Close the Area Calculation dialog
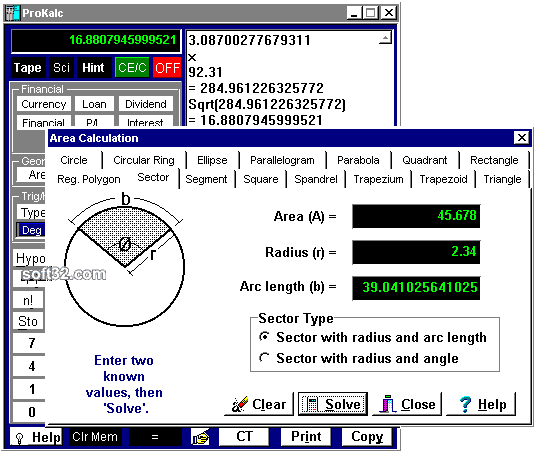Screen dimensions: 535x451 pos(522,138)
